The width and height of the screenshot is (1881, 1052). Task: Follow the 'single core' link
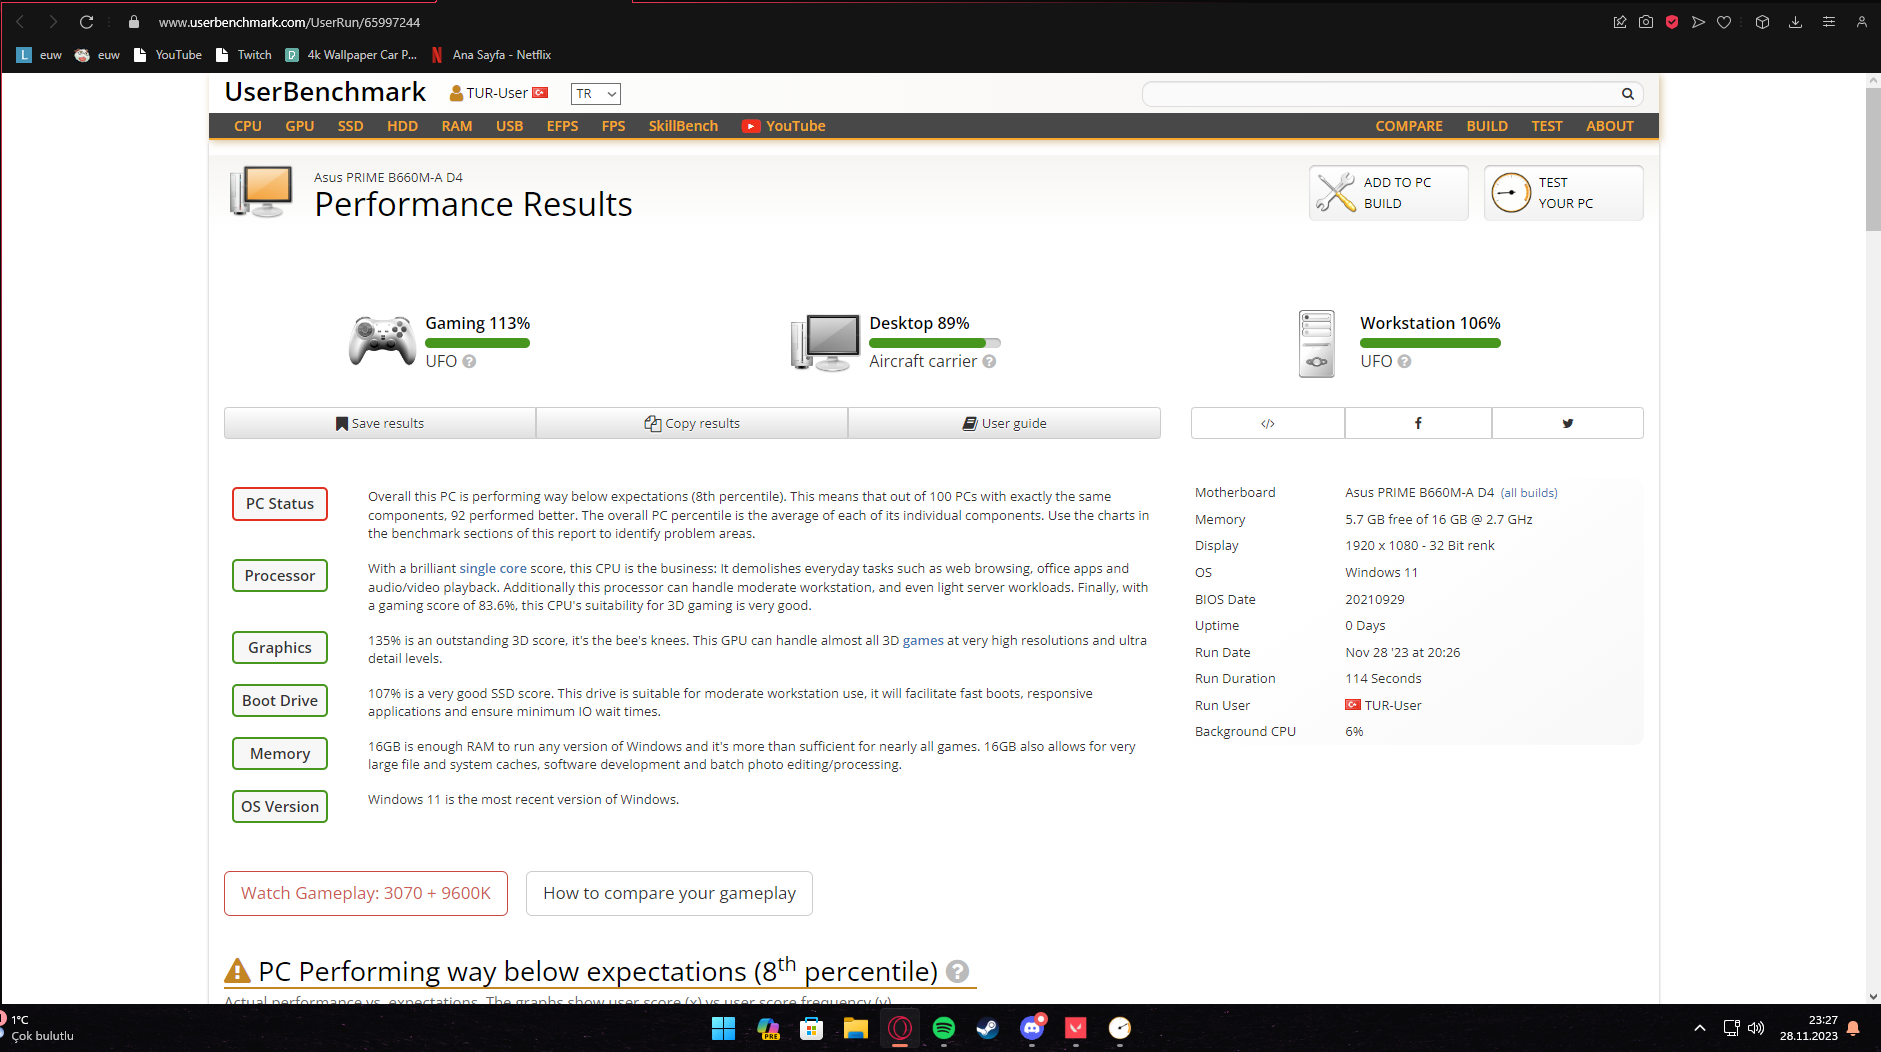tap(493, 569)
